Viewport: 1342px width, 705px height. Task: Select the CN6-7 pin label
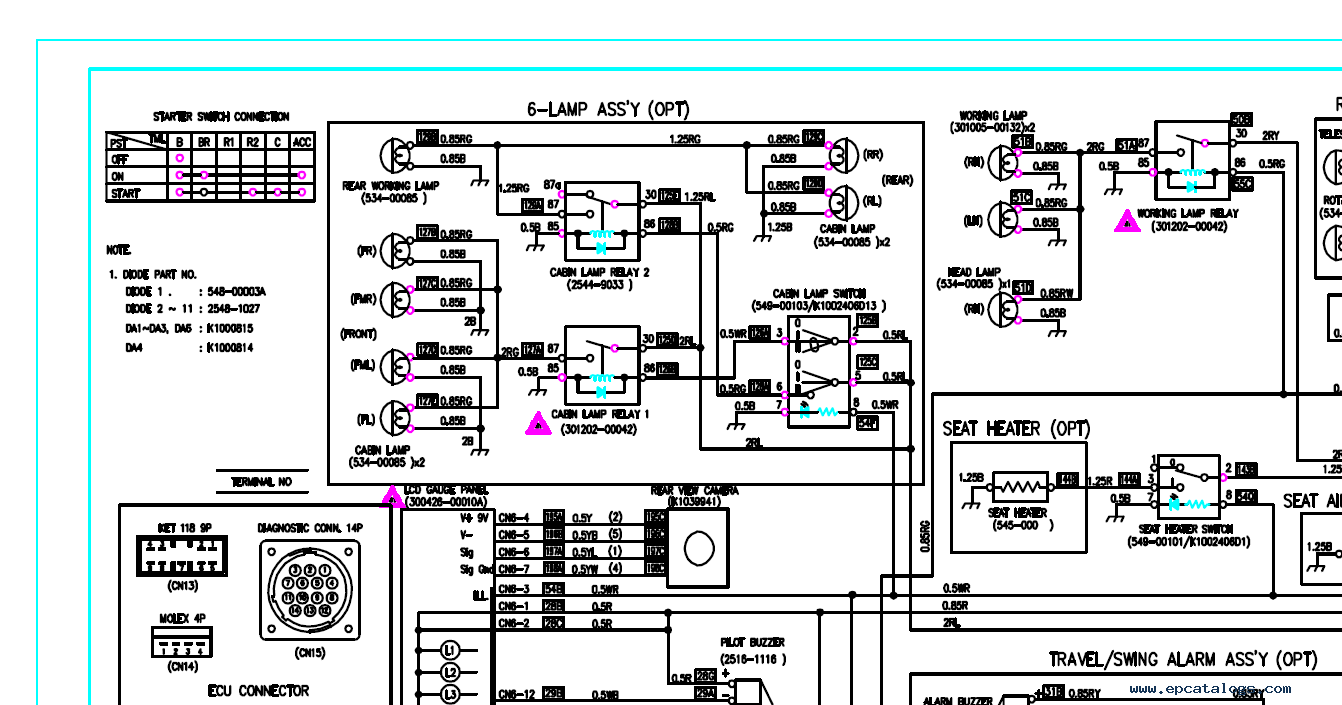coord(513,569)
